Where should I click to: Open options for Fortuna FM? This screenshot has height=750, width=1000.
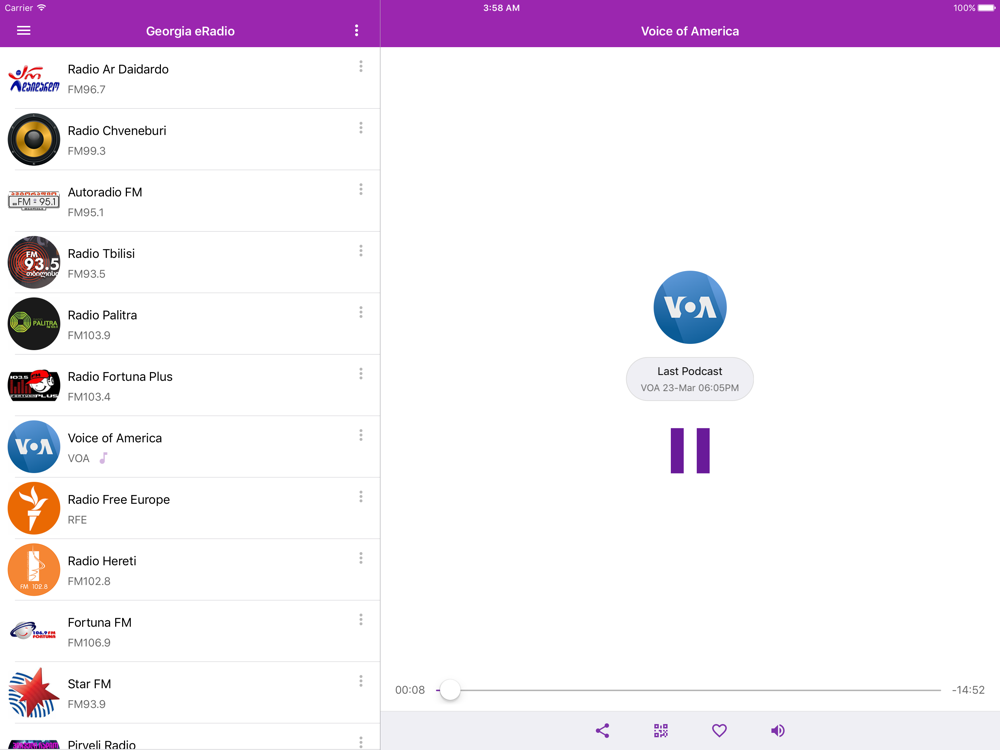point(361,620)
